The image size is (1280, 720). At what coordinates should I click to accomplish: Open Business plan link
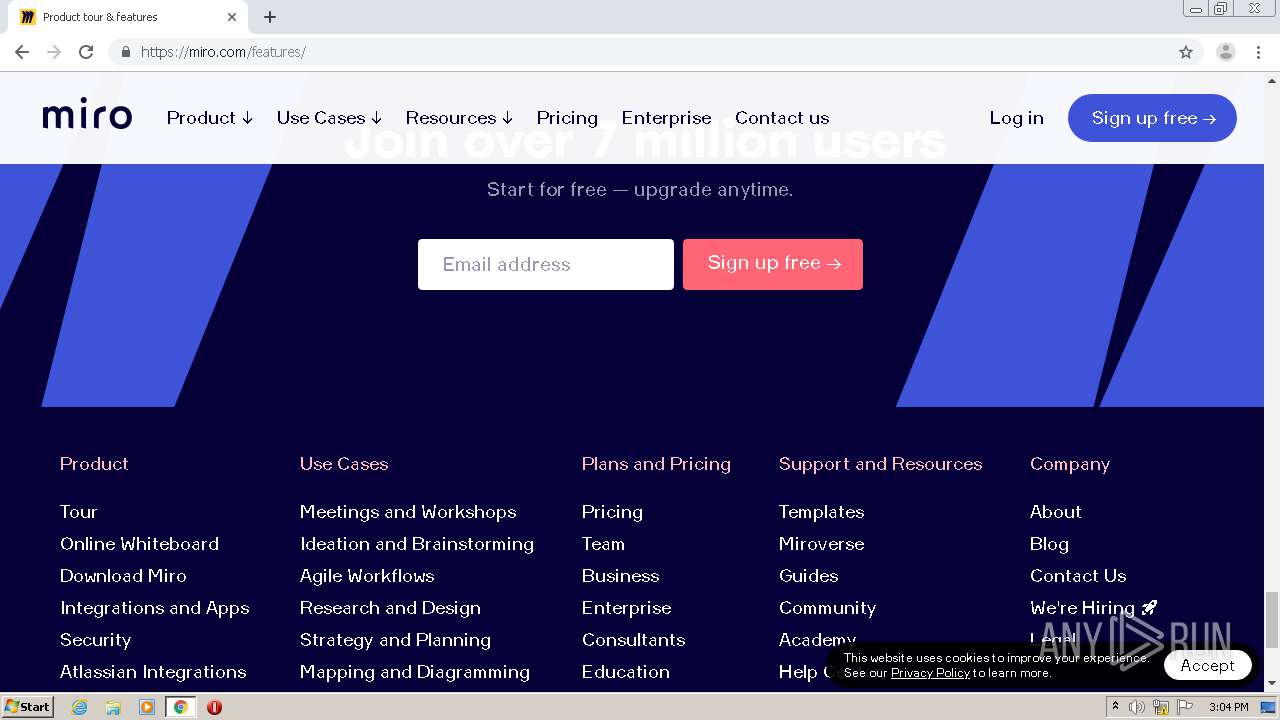[x=621, y=576]
